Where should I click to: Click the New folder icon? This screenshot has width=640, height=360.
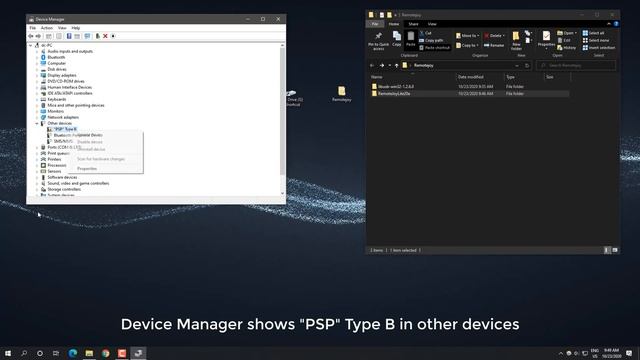pyautogui.click(x=516, y=40)
